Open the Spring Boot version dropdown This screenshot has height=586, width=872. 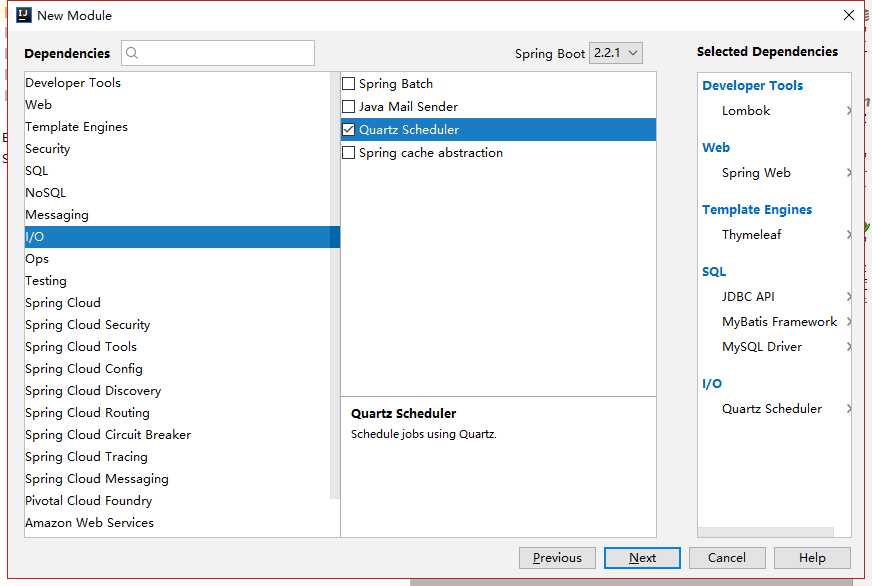tap(616, 53)
